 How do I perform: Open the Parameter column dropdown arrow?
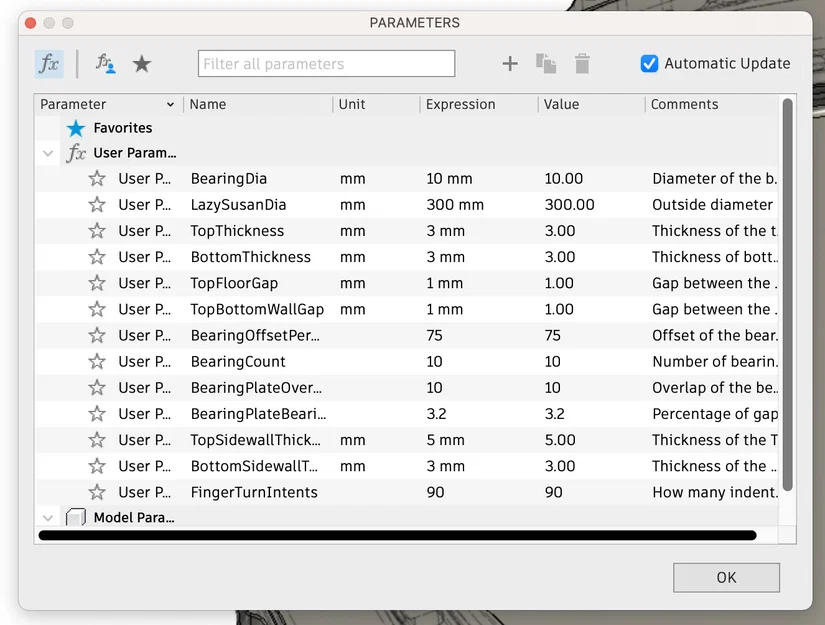click(170, 105)
